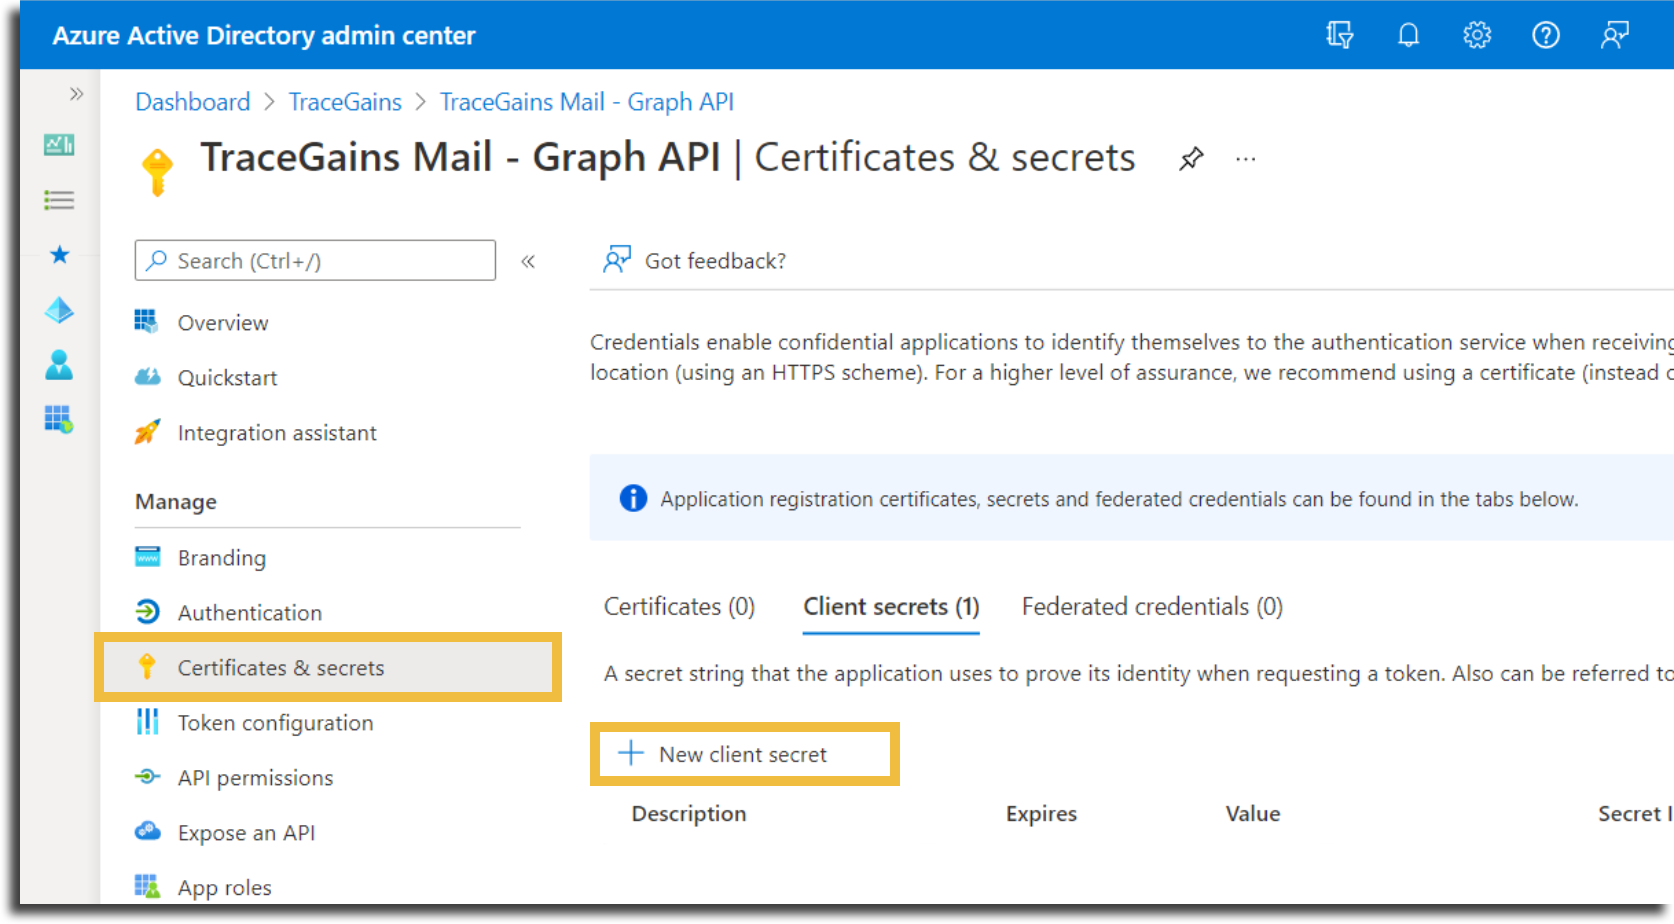The height and width of the screenshot is (924, 1674).
Task: Open TraceGains Mail - Graph API breadcrumb
Action: click(587, 102)
